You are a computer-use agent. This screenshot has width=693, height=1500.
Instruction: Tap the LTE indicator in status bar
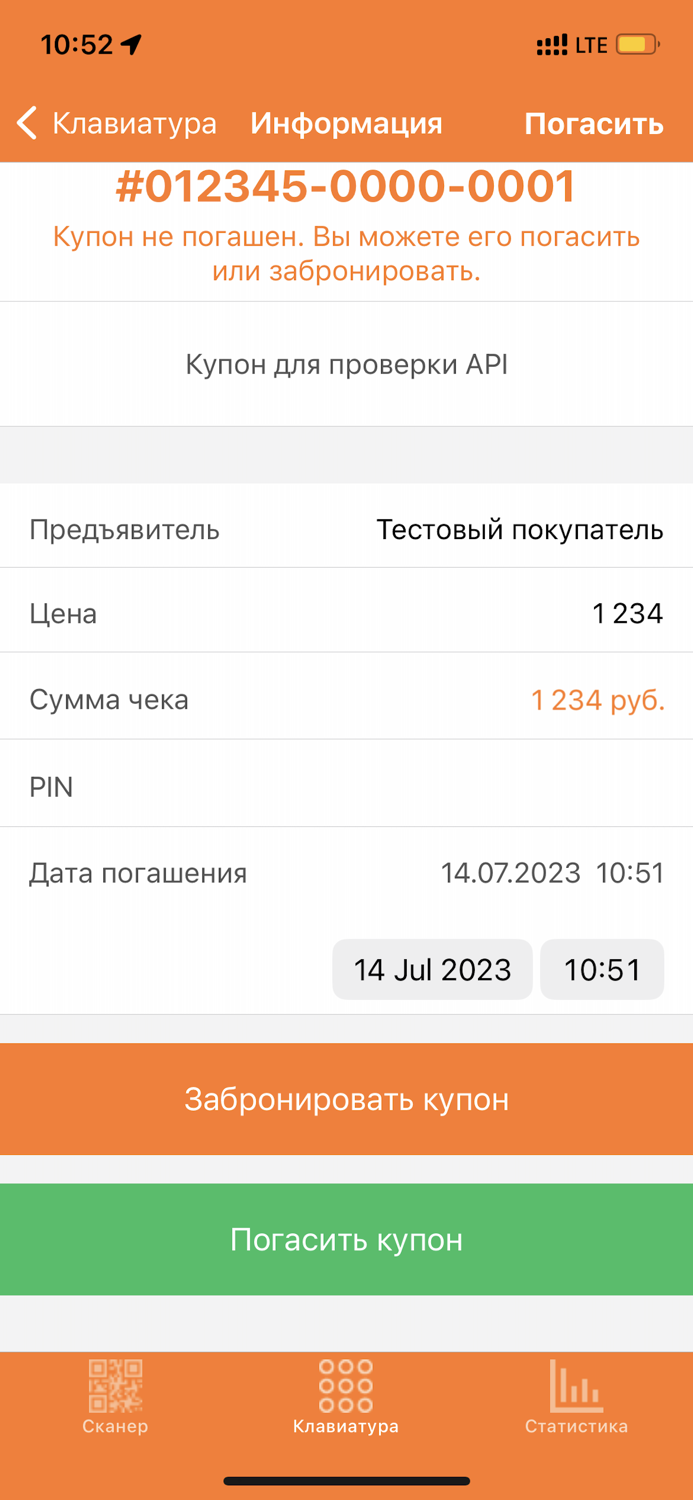pyautogui.click(x=593, y=44)
